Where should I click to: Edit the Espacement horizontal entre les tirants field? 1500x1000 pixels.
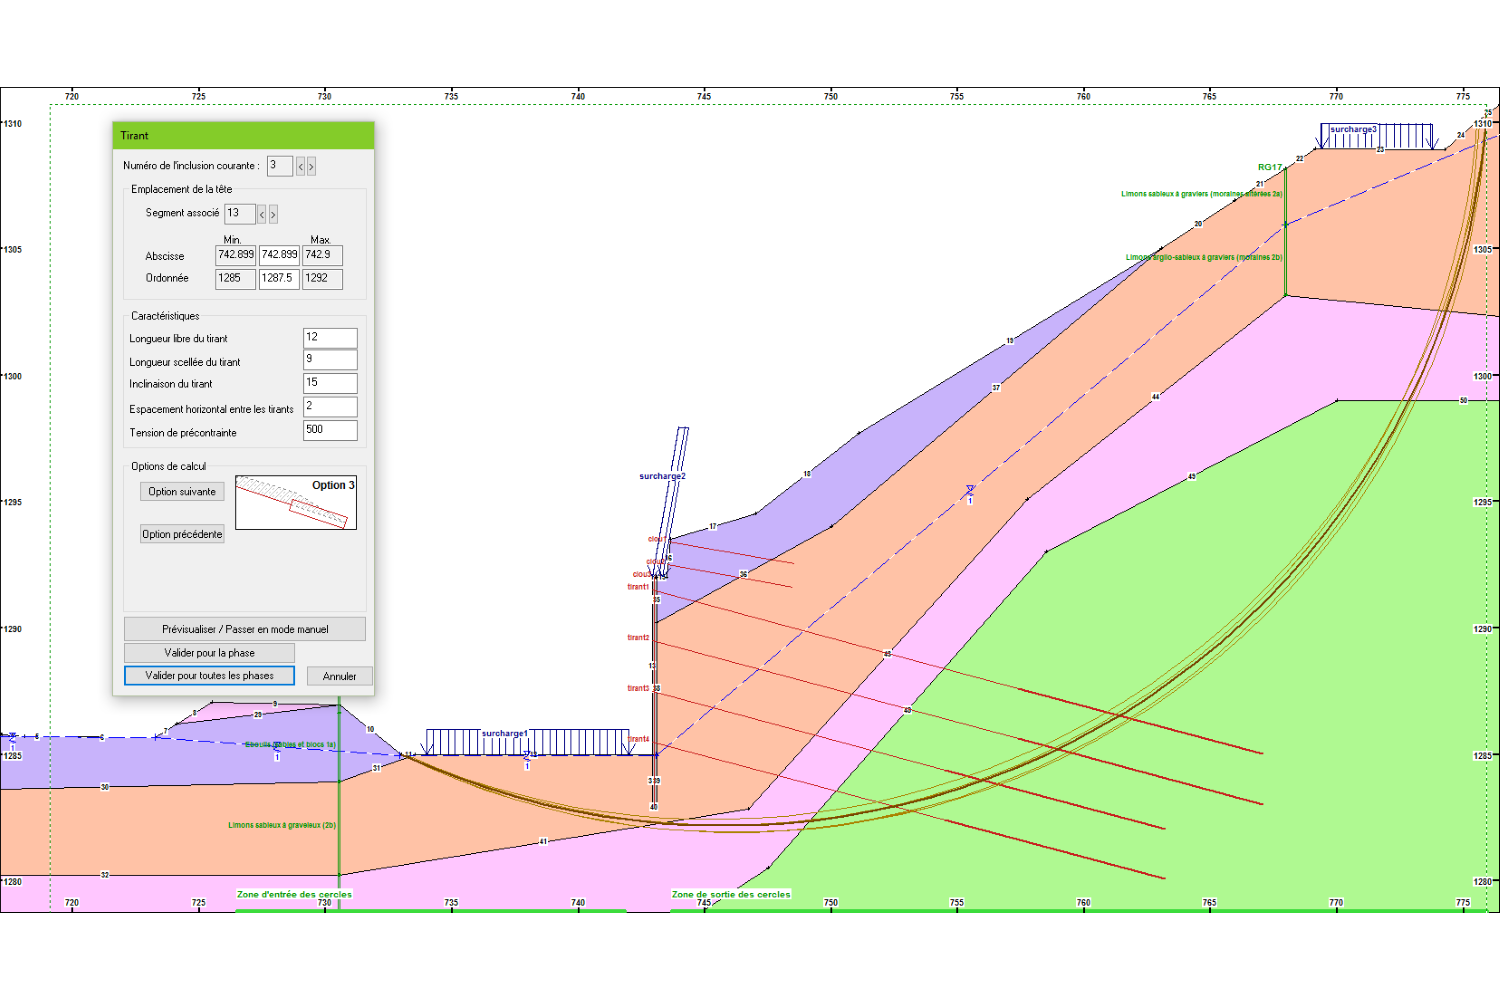pos(329,407)
